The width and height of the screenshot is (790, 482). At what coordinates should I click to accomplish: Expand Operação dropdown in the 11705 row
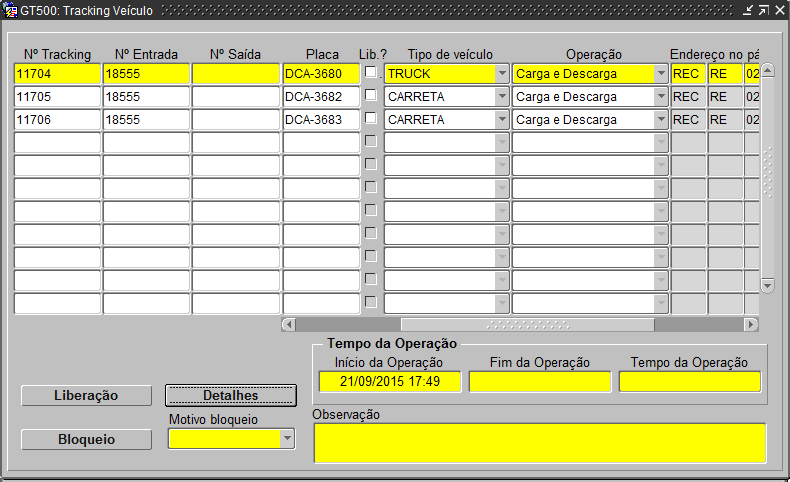(x=661, y=97)
